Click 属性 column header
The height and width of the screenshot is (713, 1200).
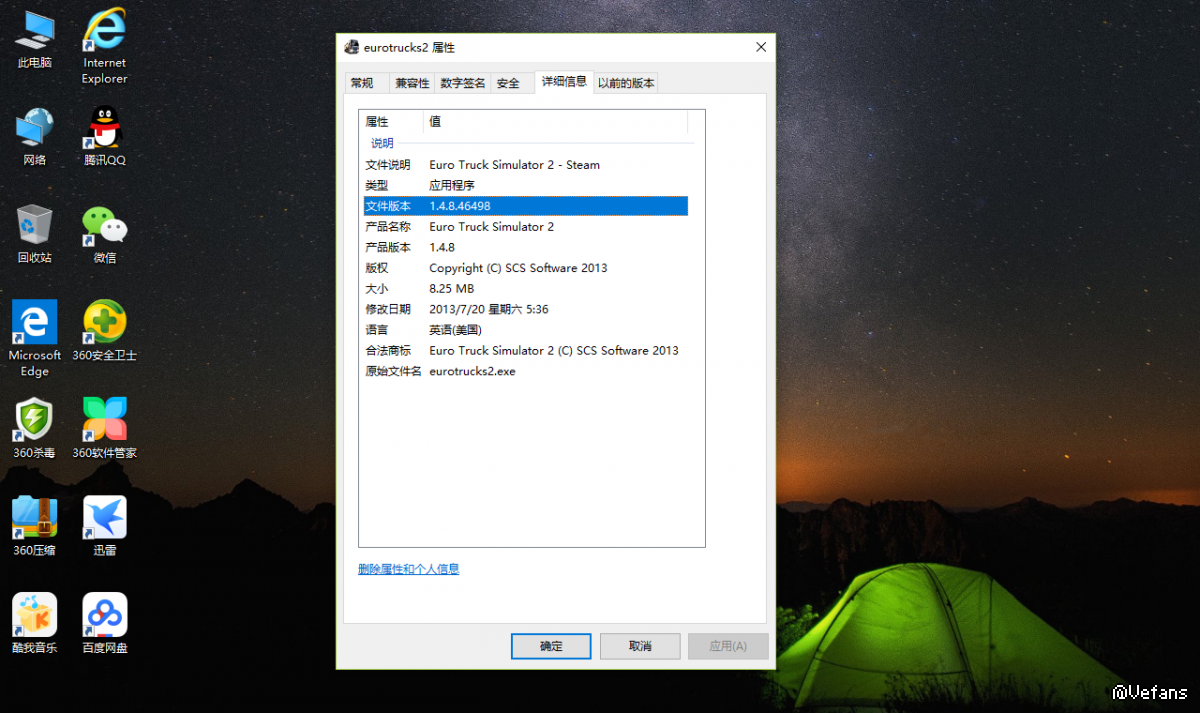point(392,121)
